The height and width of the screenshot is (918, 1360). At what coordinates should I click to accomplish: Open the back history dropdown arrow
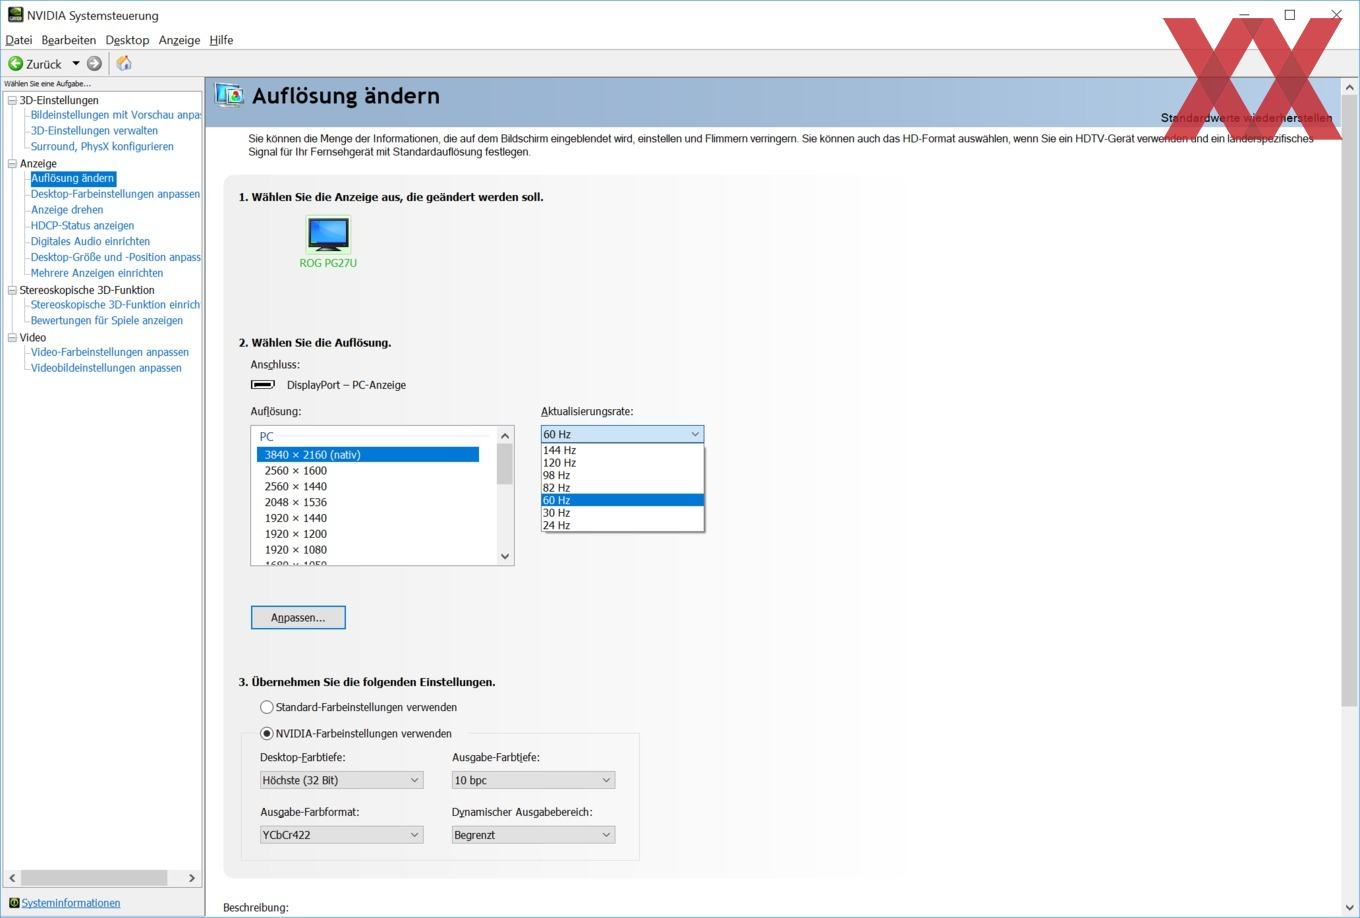coord(75,63)
